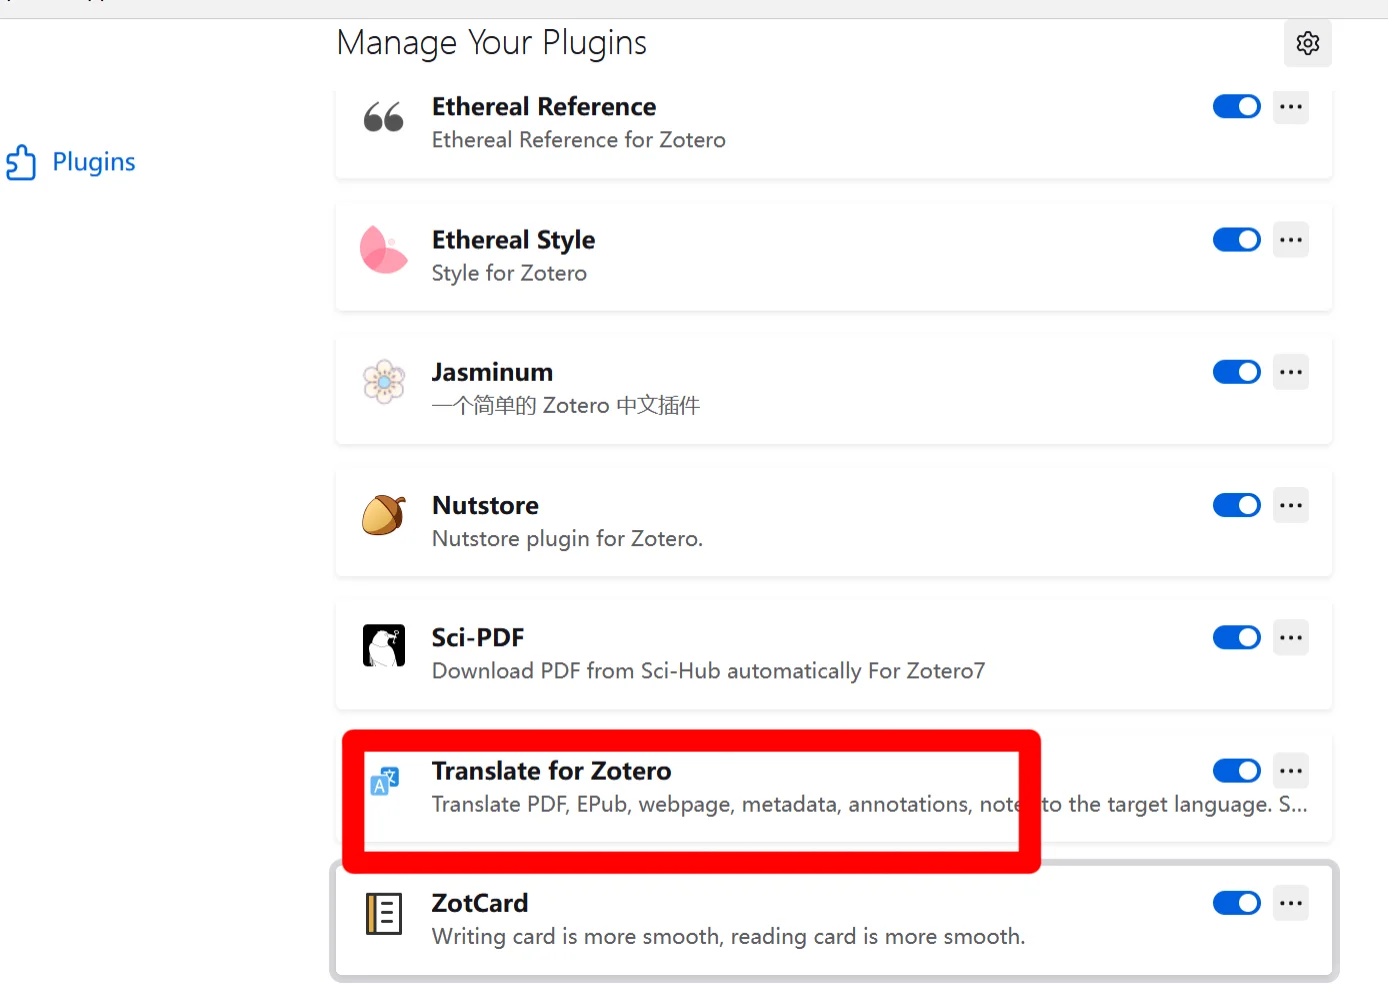Click the Nutstore acorn icon
The height and width of the screenshot is (996, 1388).
tap(384, 515)
